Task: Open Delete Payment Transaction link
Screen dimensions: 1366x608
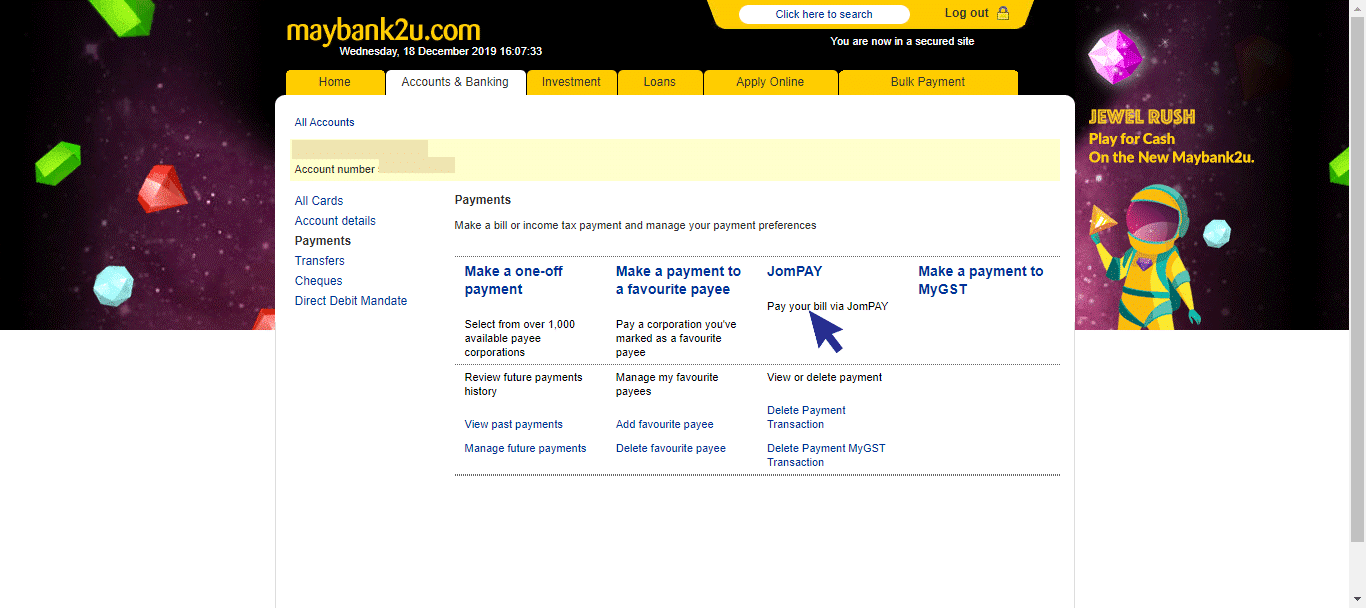Action: tap(806, 417)
